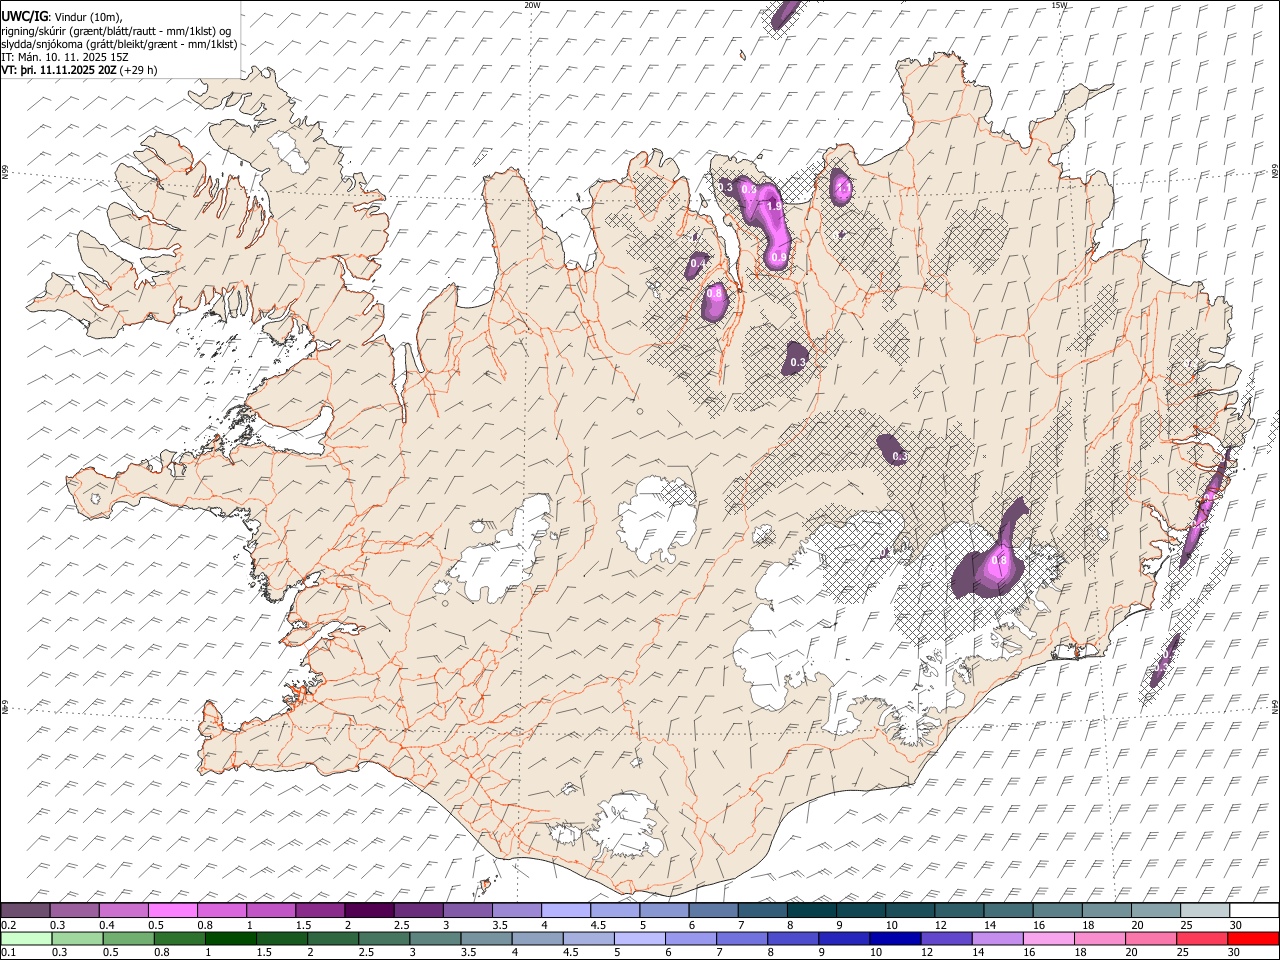Click the '15W' longitude label

[1059, 5]
